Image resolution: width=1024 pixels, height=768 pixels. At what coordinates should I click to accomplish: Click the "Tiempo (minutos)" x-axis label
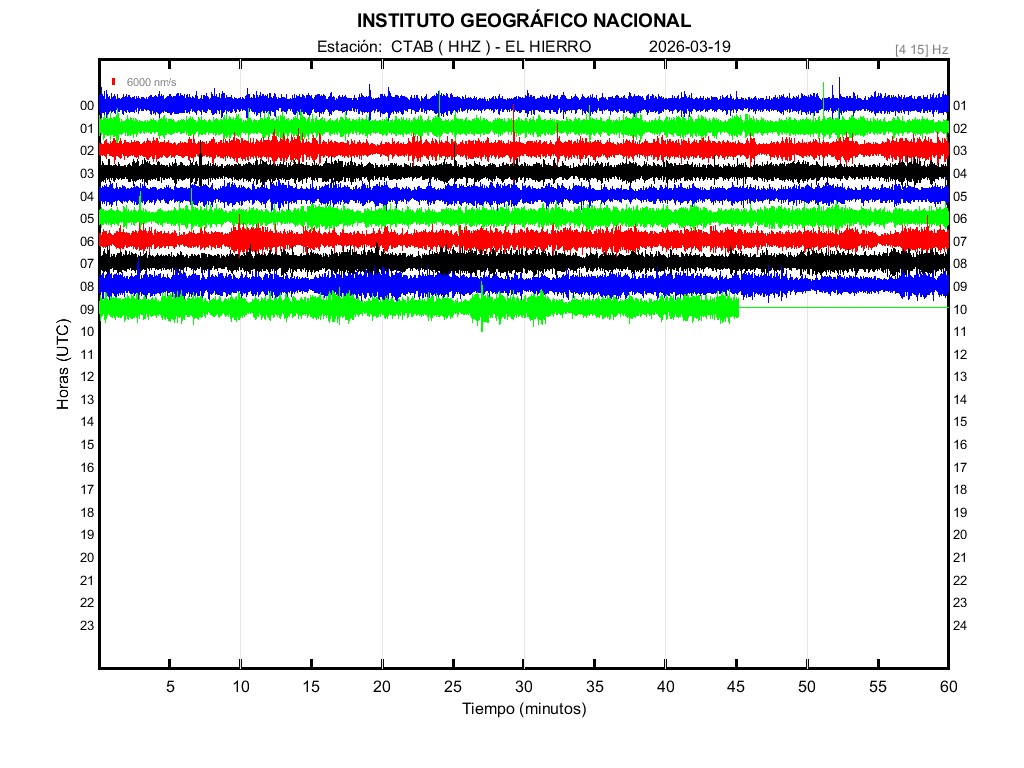[x=523, y=709]
